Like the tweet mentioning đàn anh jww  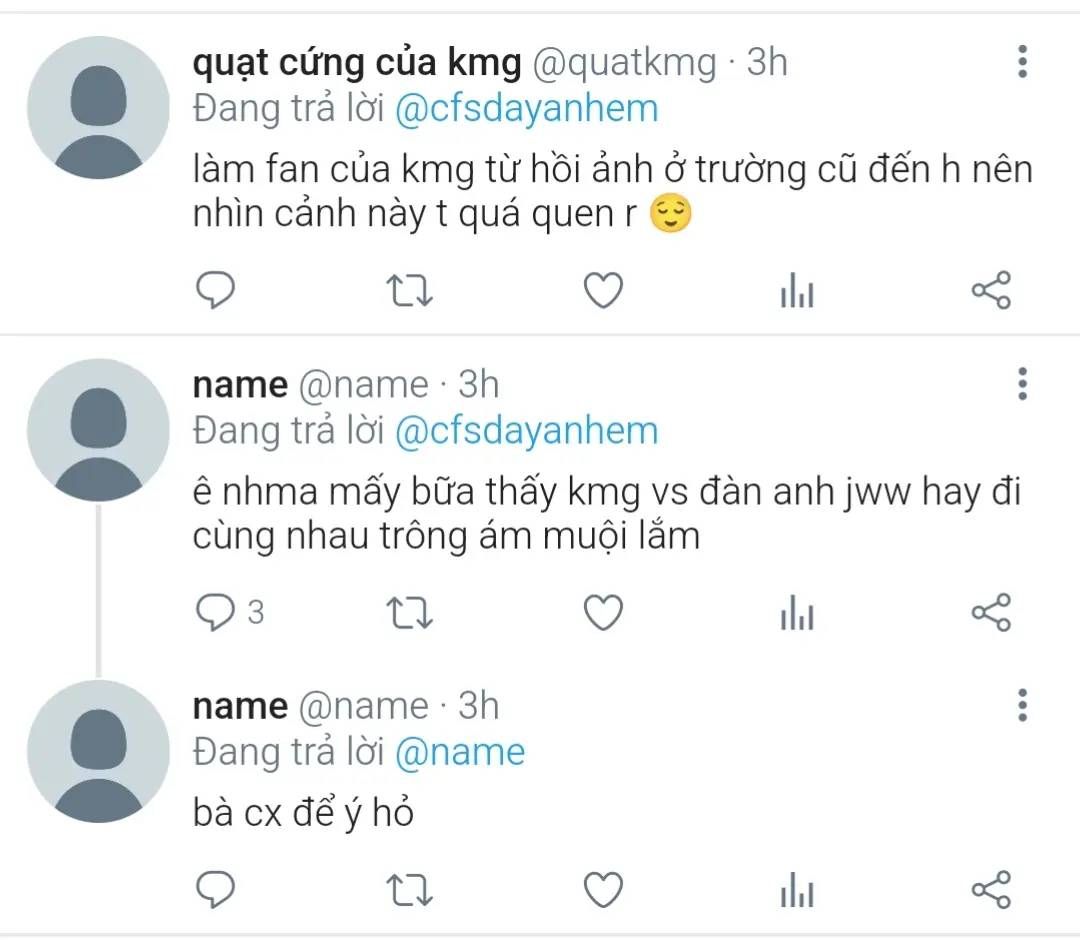pos(603,612)
